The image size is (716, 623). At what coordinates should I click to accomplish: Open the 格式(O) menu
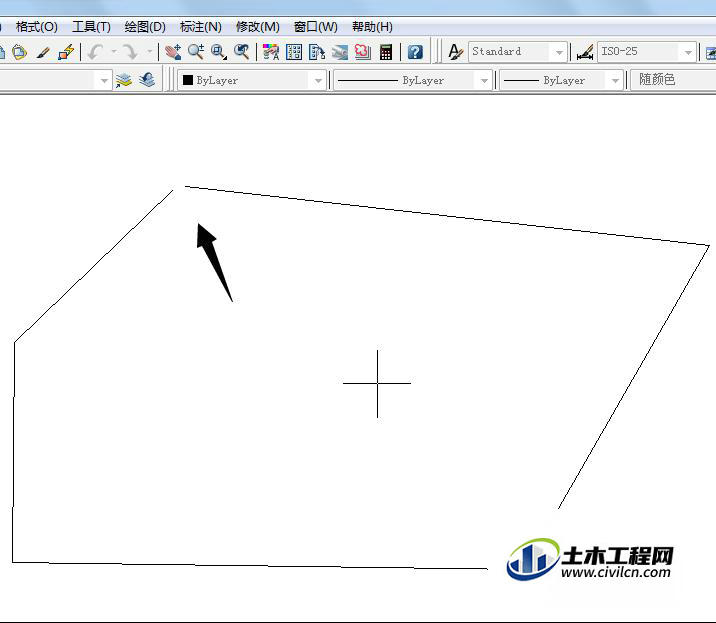point(37,27)
